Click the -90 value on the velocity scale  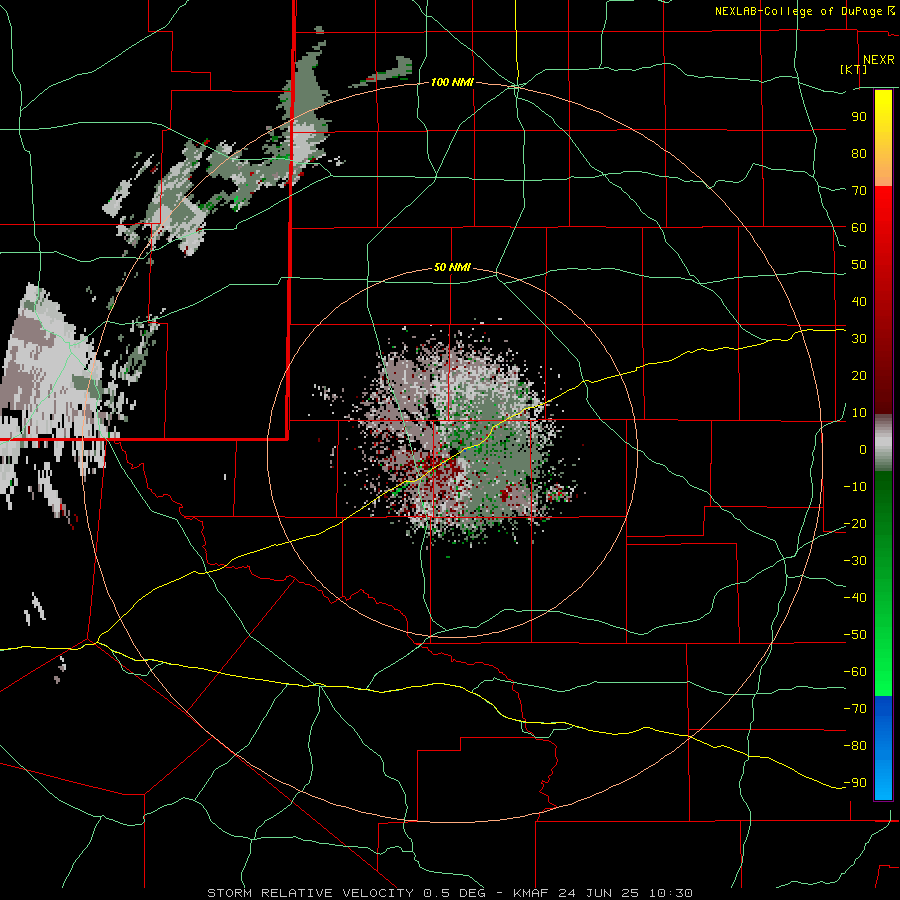pyautogui.click(x=855, y=783)
